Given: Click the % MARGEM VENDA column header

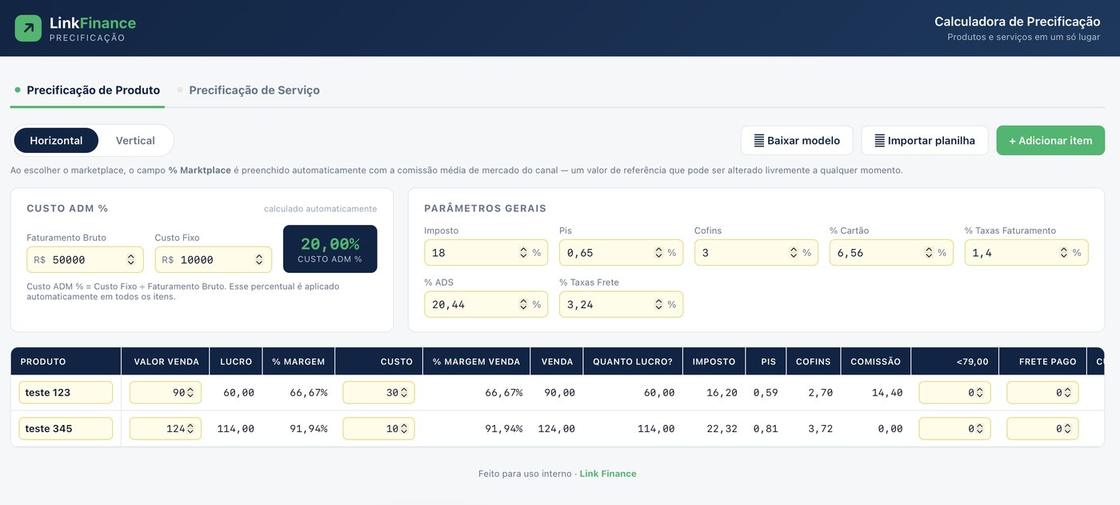Looking at the screenshot, I should [x=476, y=361].
